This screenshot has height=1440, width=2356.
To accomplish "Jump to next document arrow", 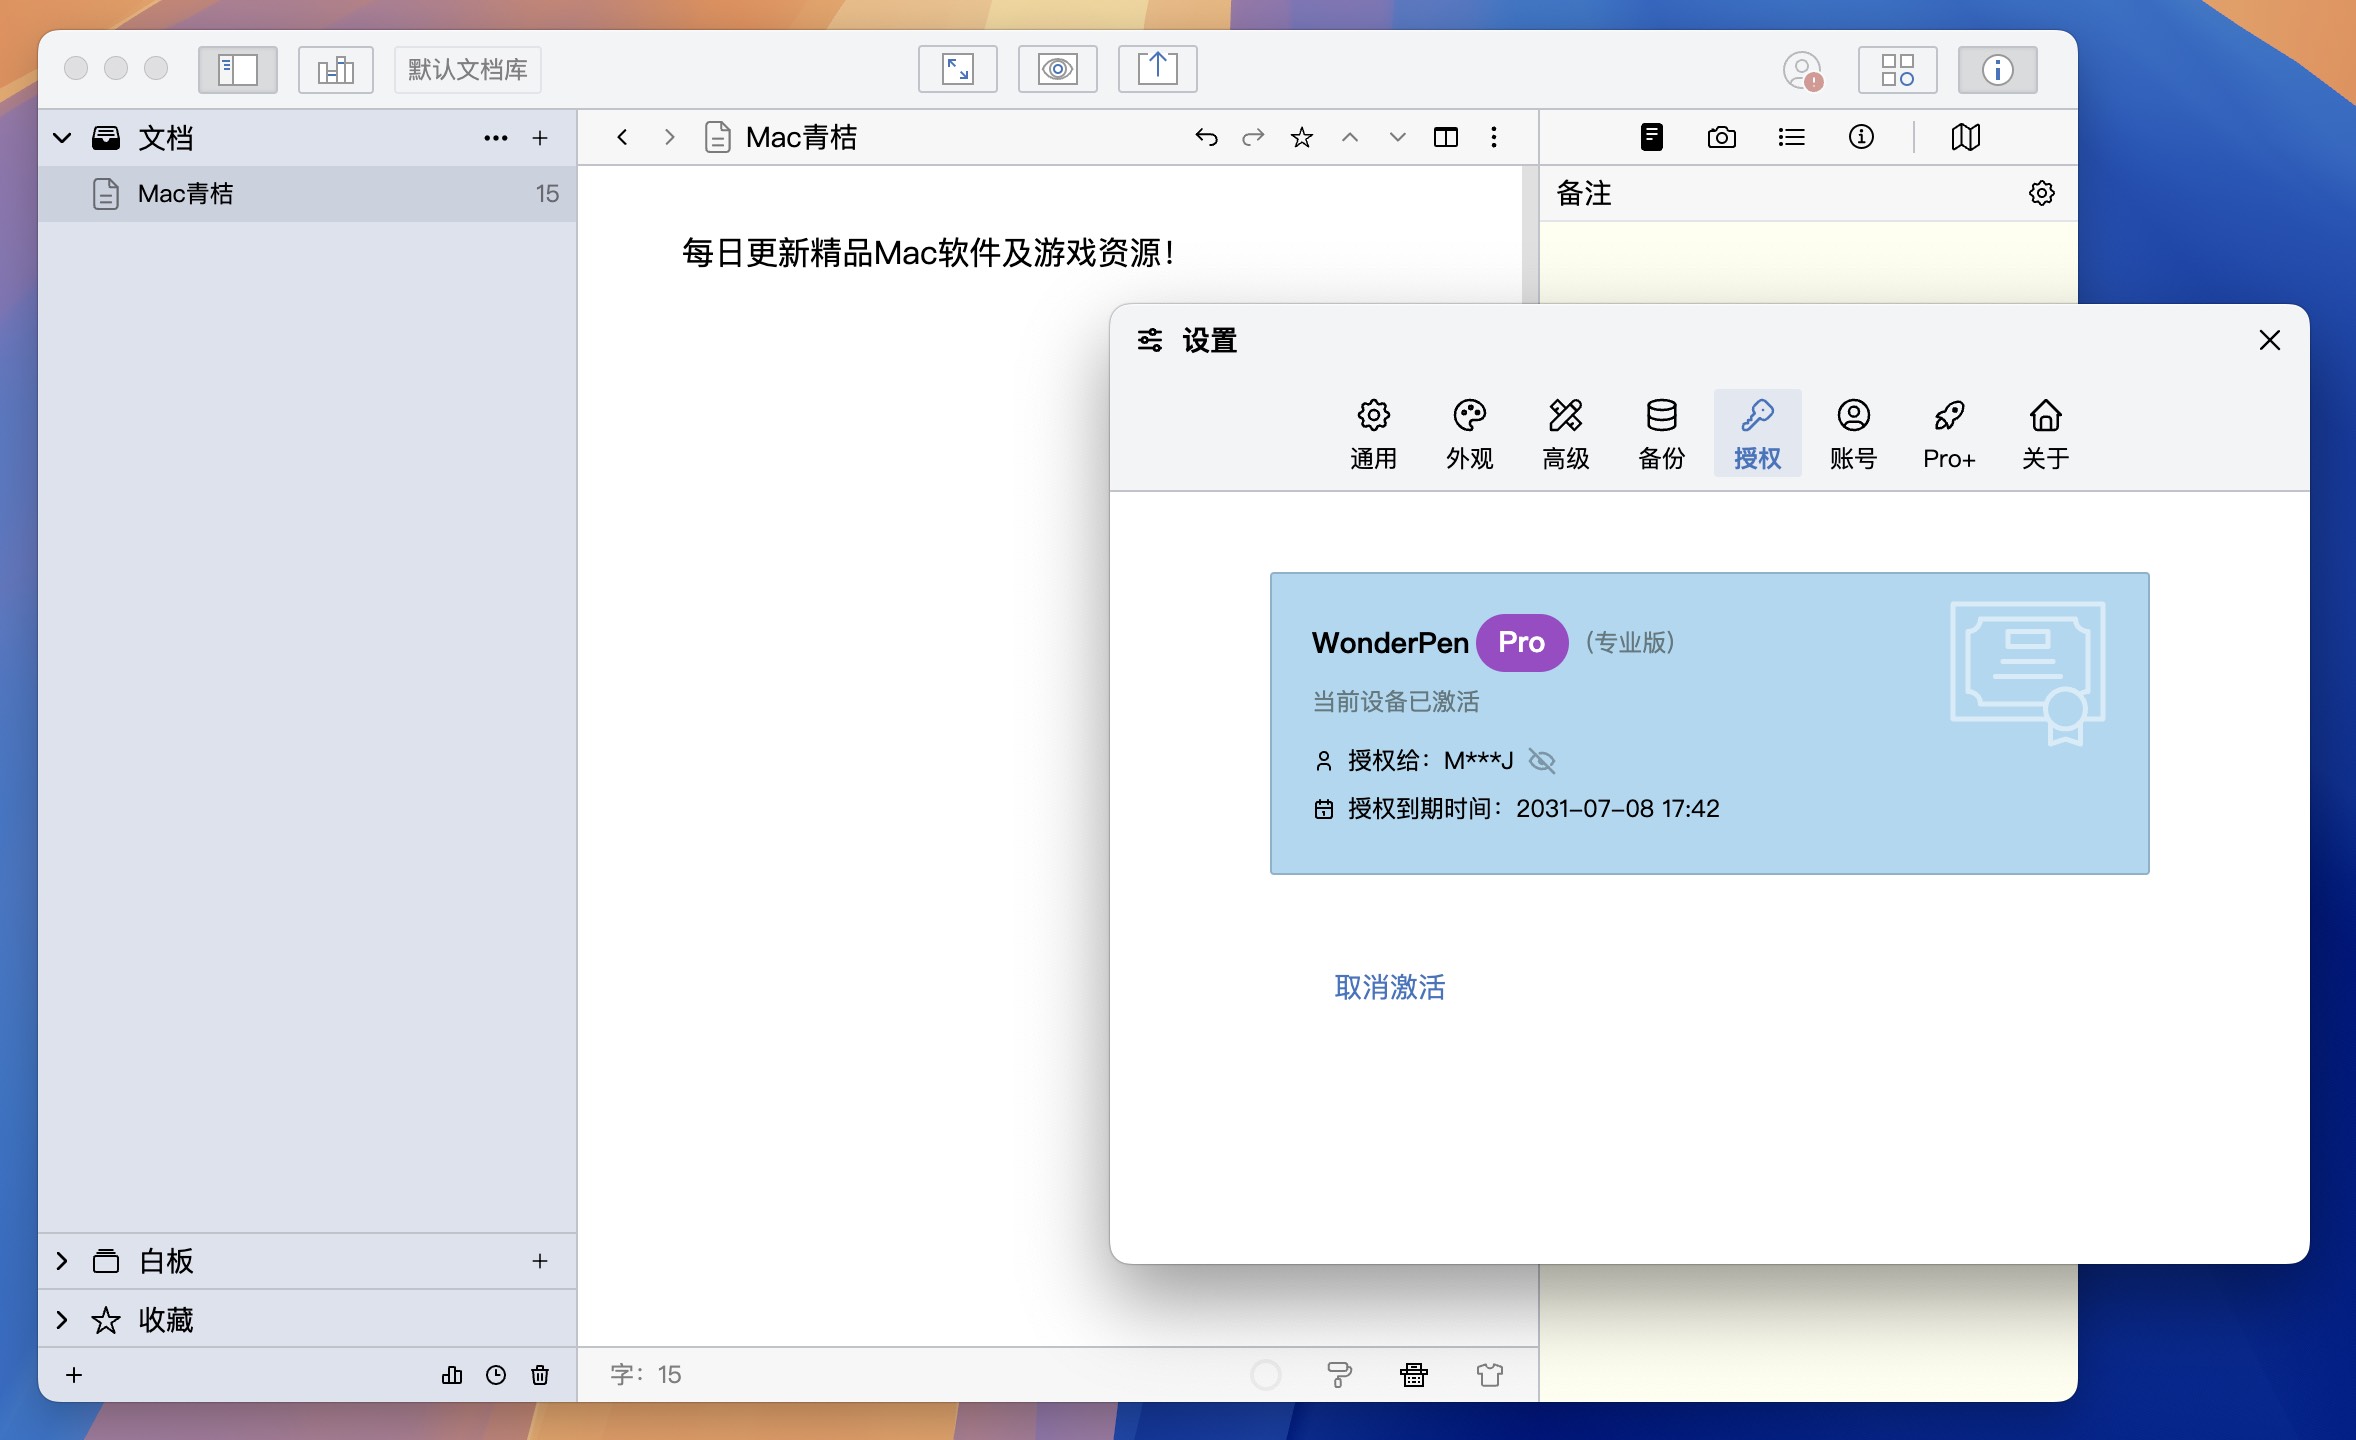I will point(1398,137).
